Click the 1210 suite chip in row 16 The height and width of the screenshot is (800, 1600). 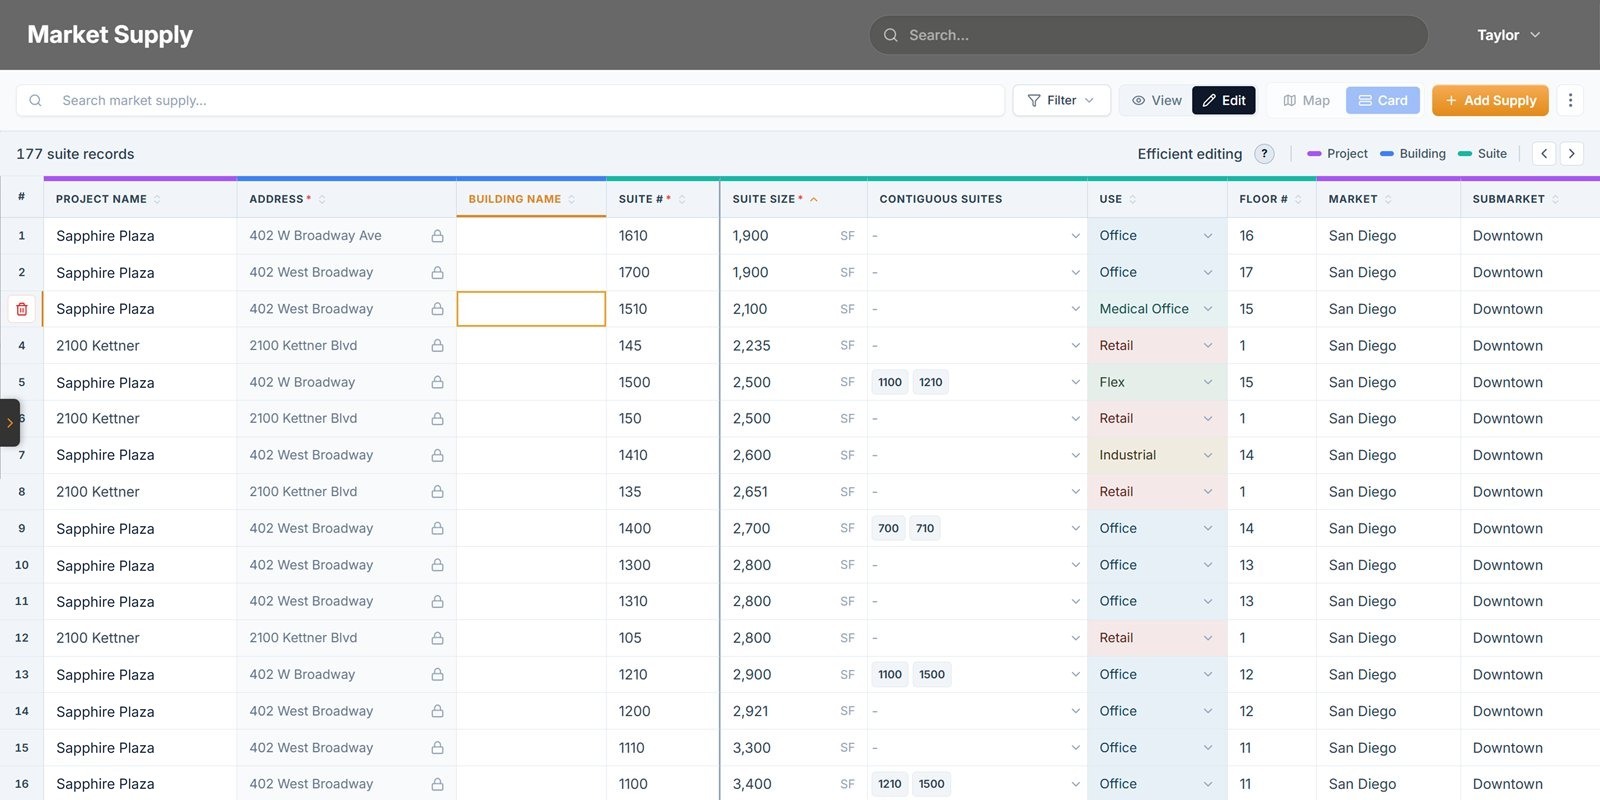[890, 784]
